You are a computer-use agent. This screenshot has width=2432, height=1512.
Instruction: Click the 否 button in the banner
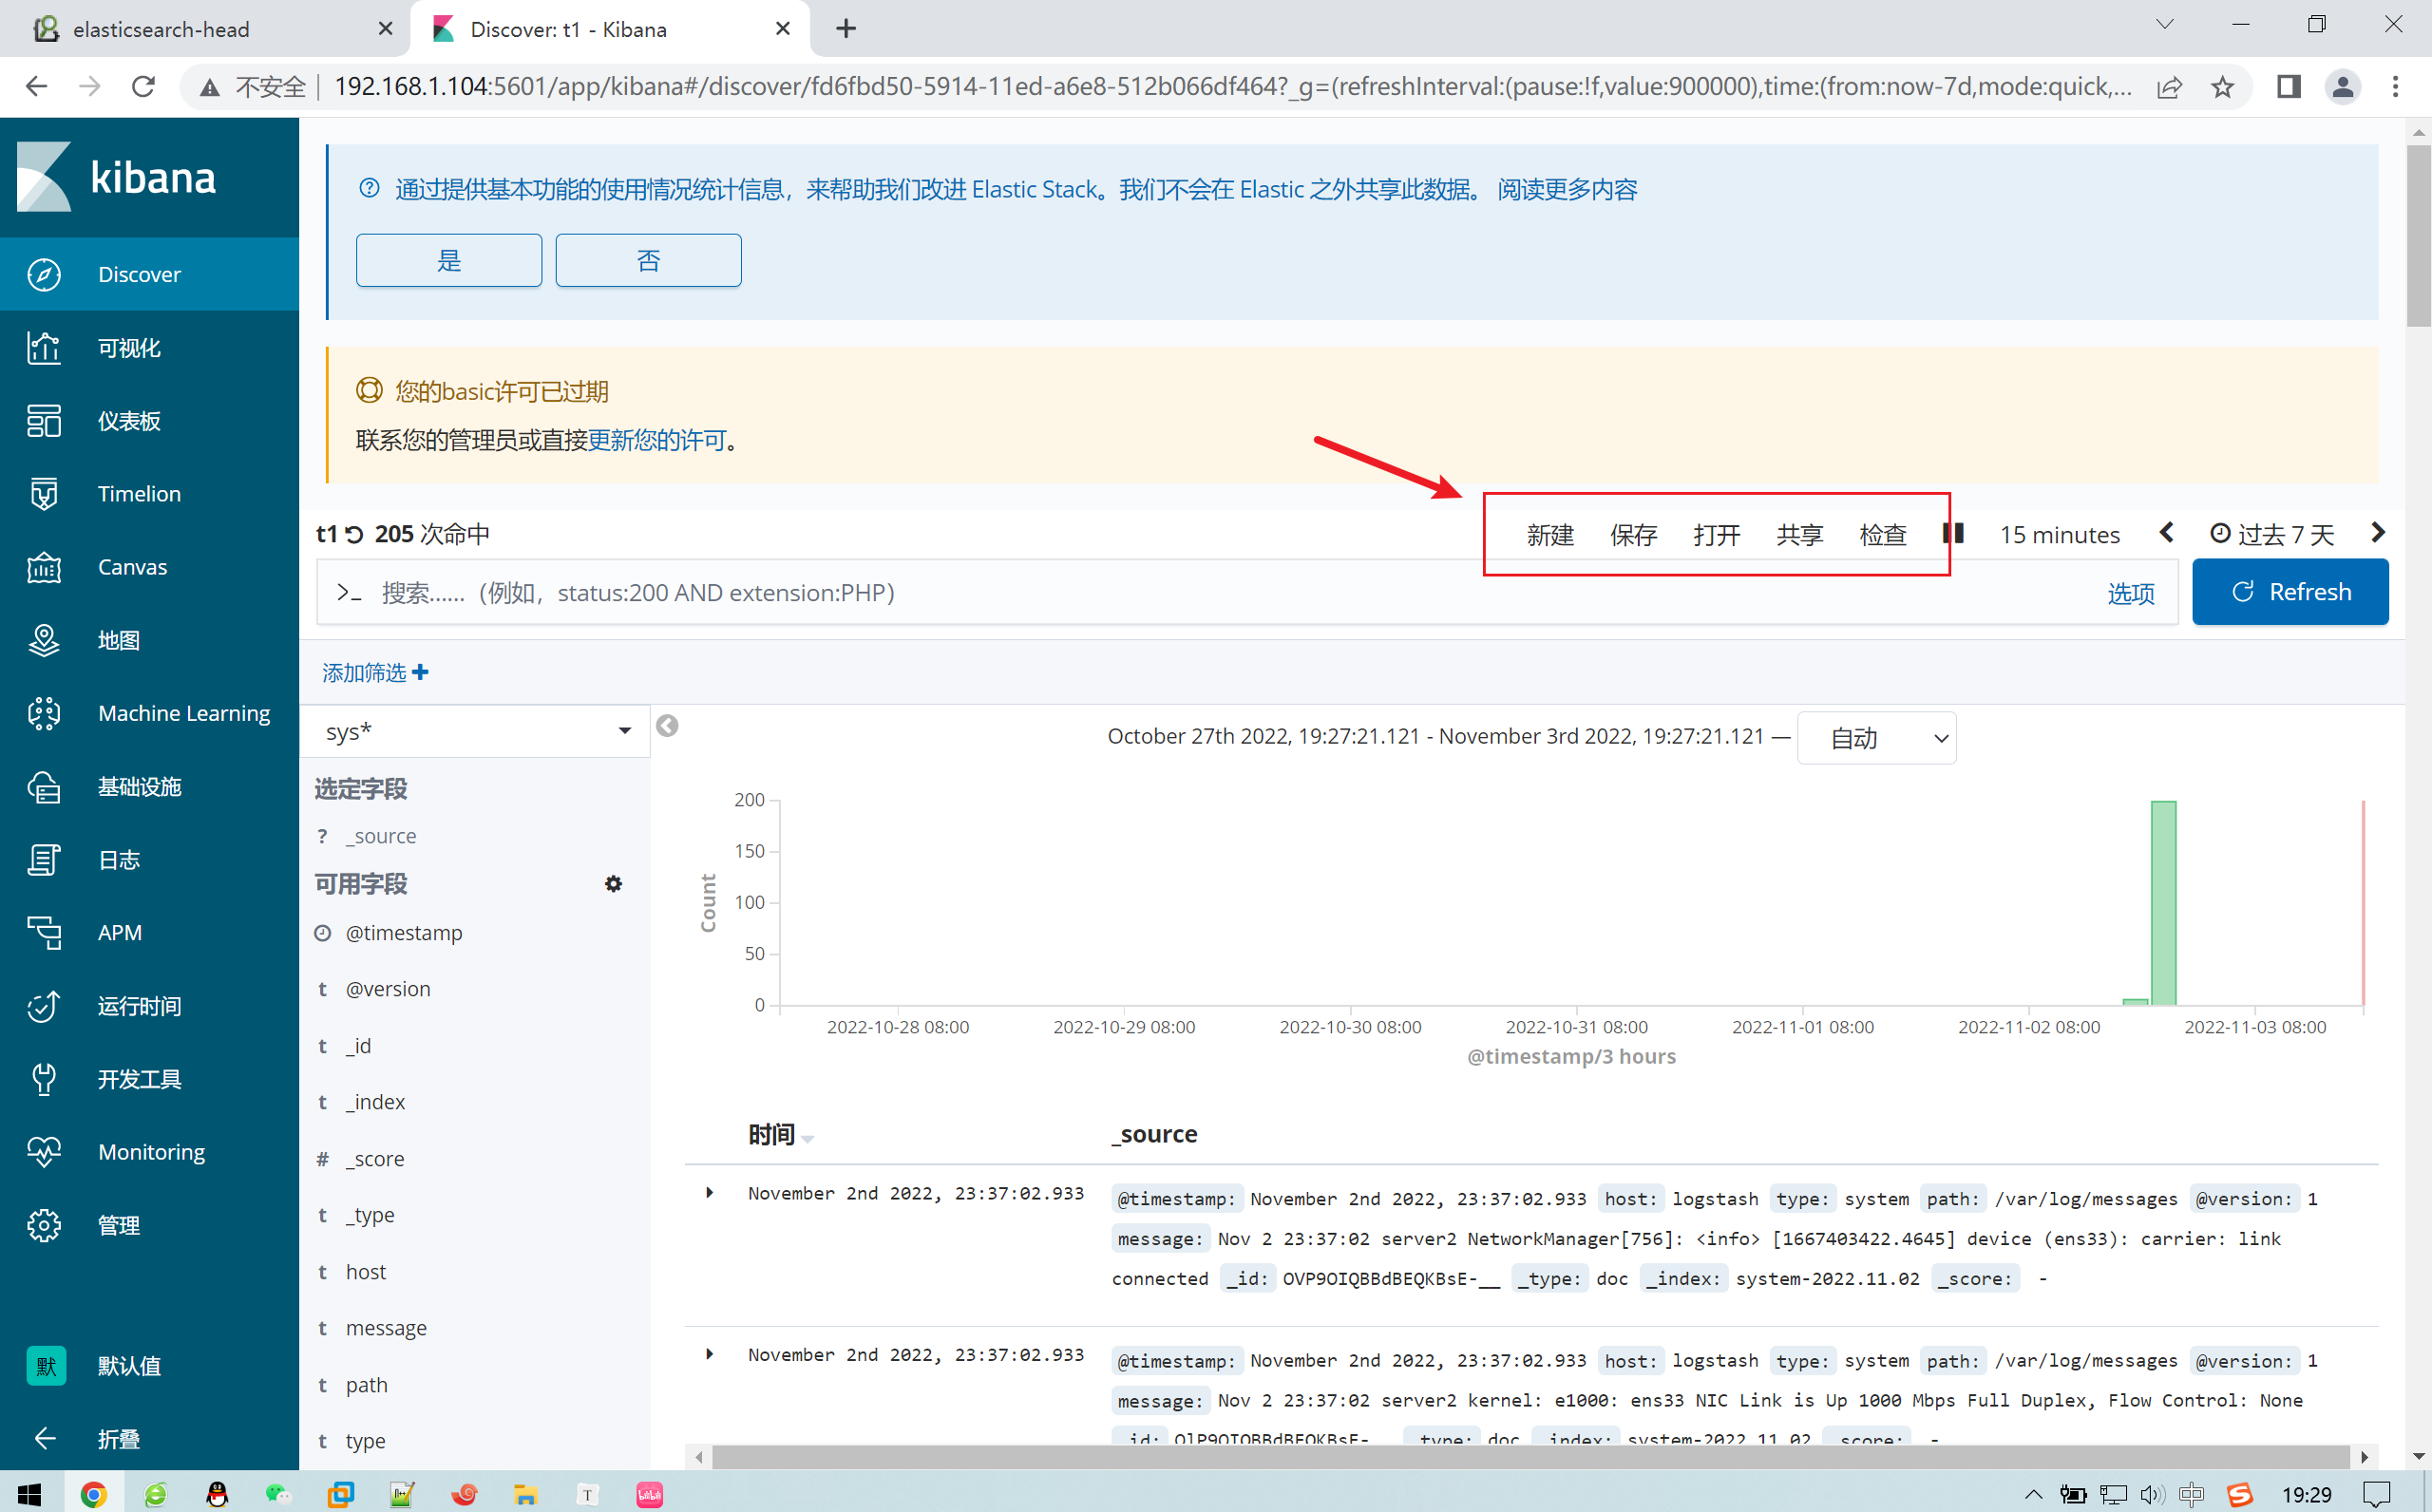(648, 261)
